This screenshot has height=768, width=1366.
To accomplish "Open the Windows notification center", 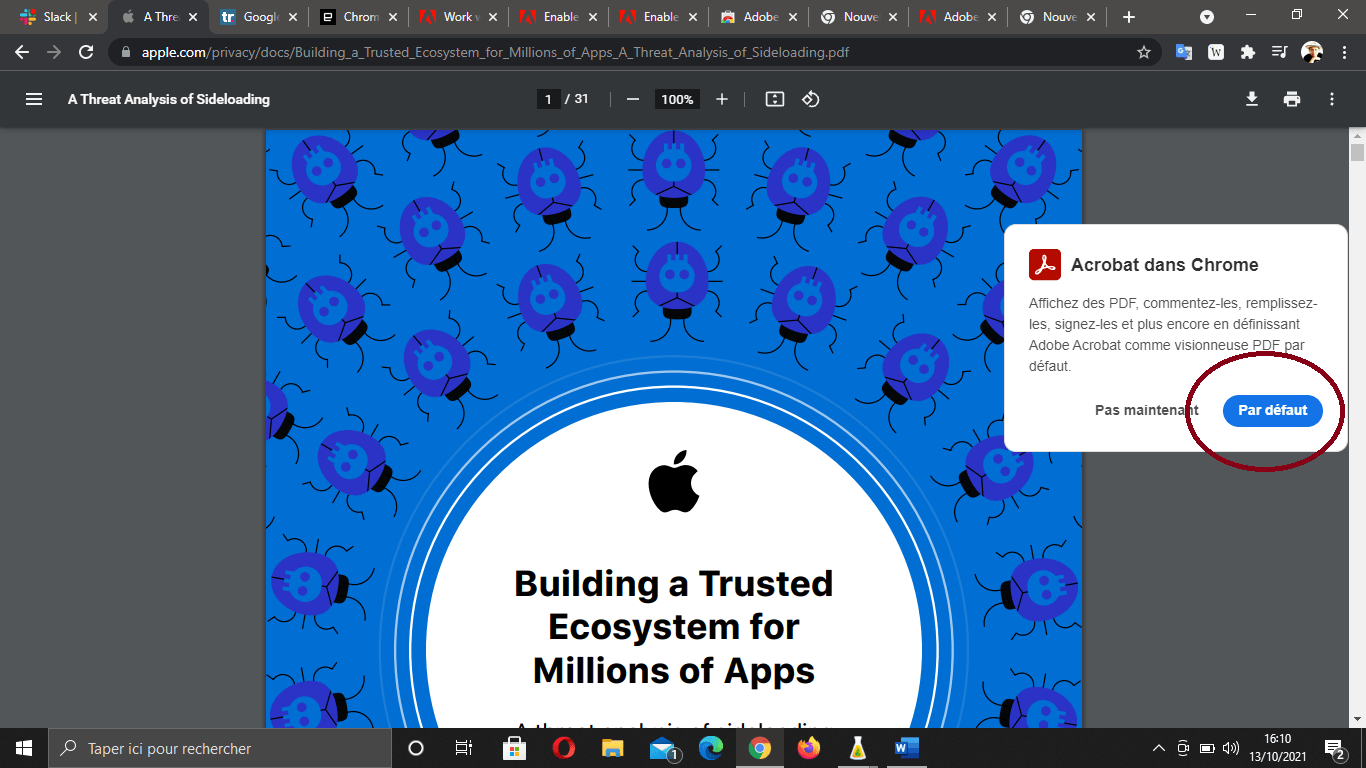I will (x=1334, y=748).
